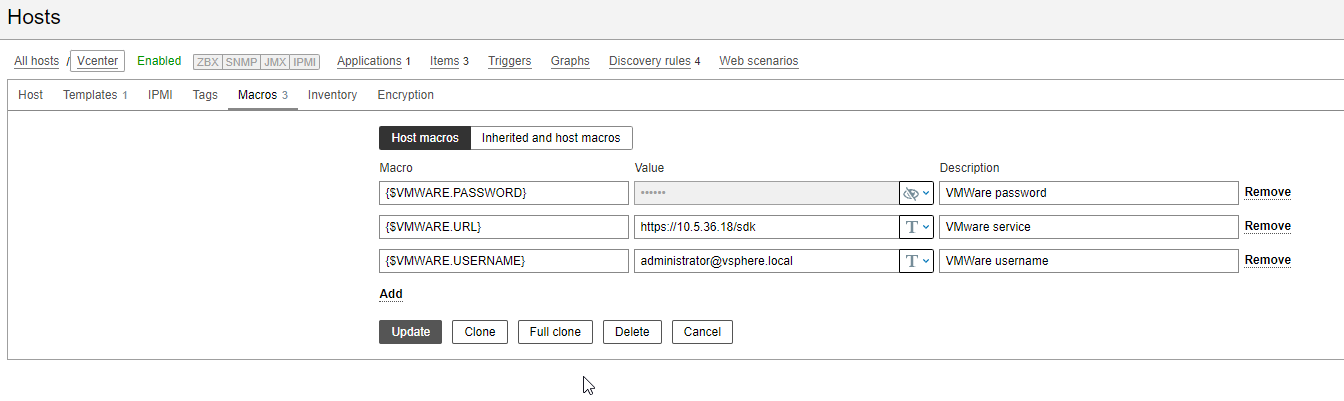Open the Encryption tab

[x=405, y=95]
